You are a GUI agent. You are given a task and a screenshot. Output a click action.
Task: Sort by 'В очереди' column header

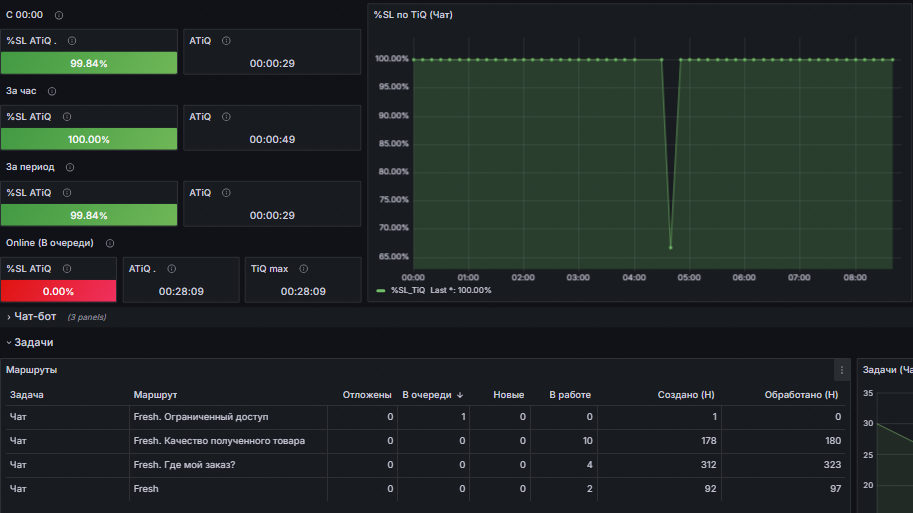[432, 395]
